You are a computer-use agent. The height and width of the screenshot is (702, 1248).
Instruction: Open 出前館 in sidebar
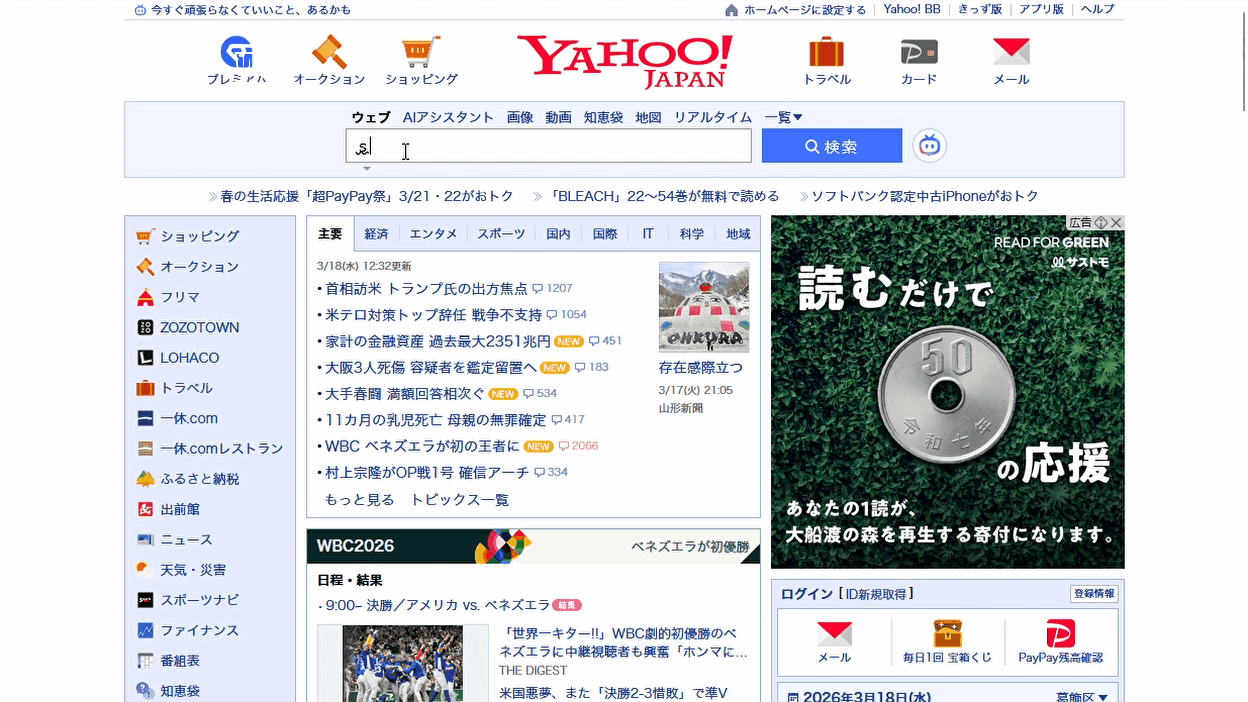(x=168, y=509)
